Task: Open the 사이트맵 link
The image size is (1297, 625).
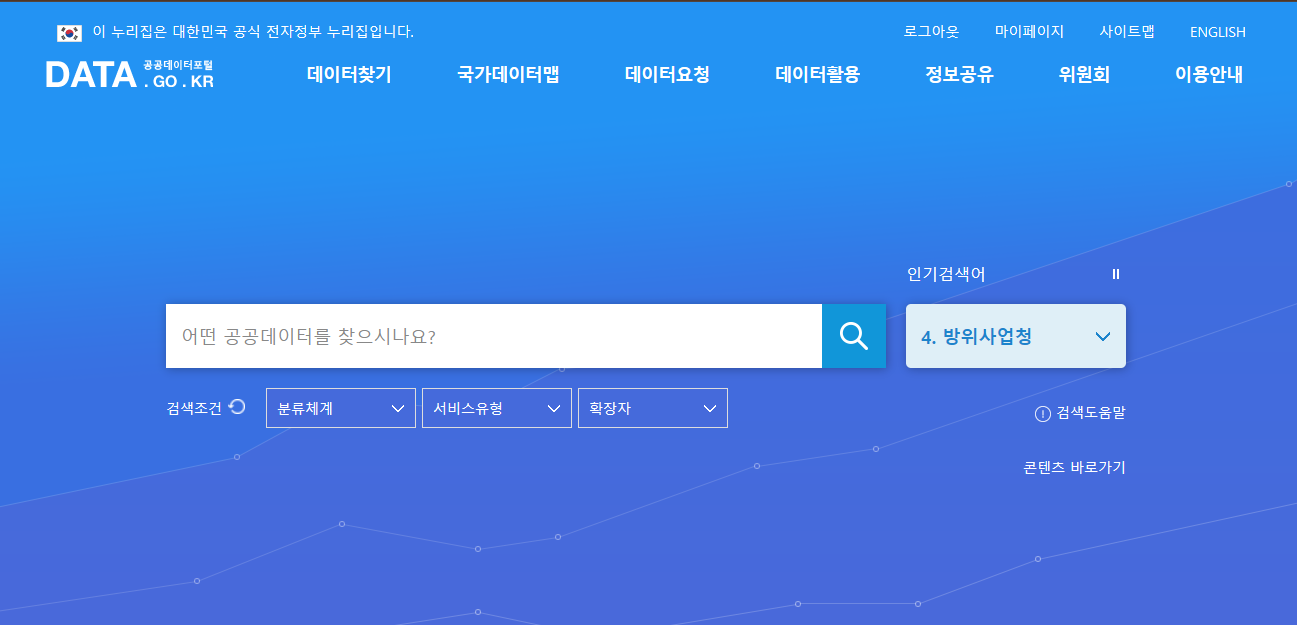Action: [x=1127, y=31]
